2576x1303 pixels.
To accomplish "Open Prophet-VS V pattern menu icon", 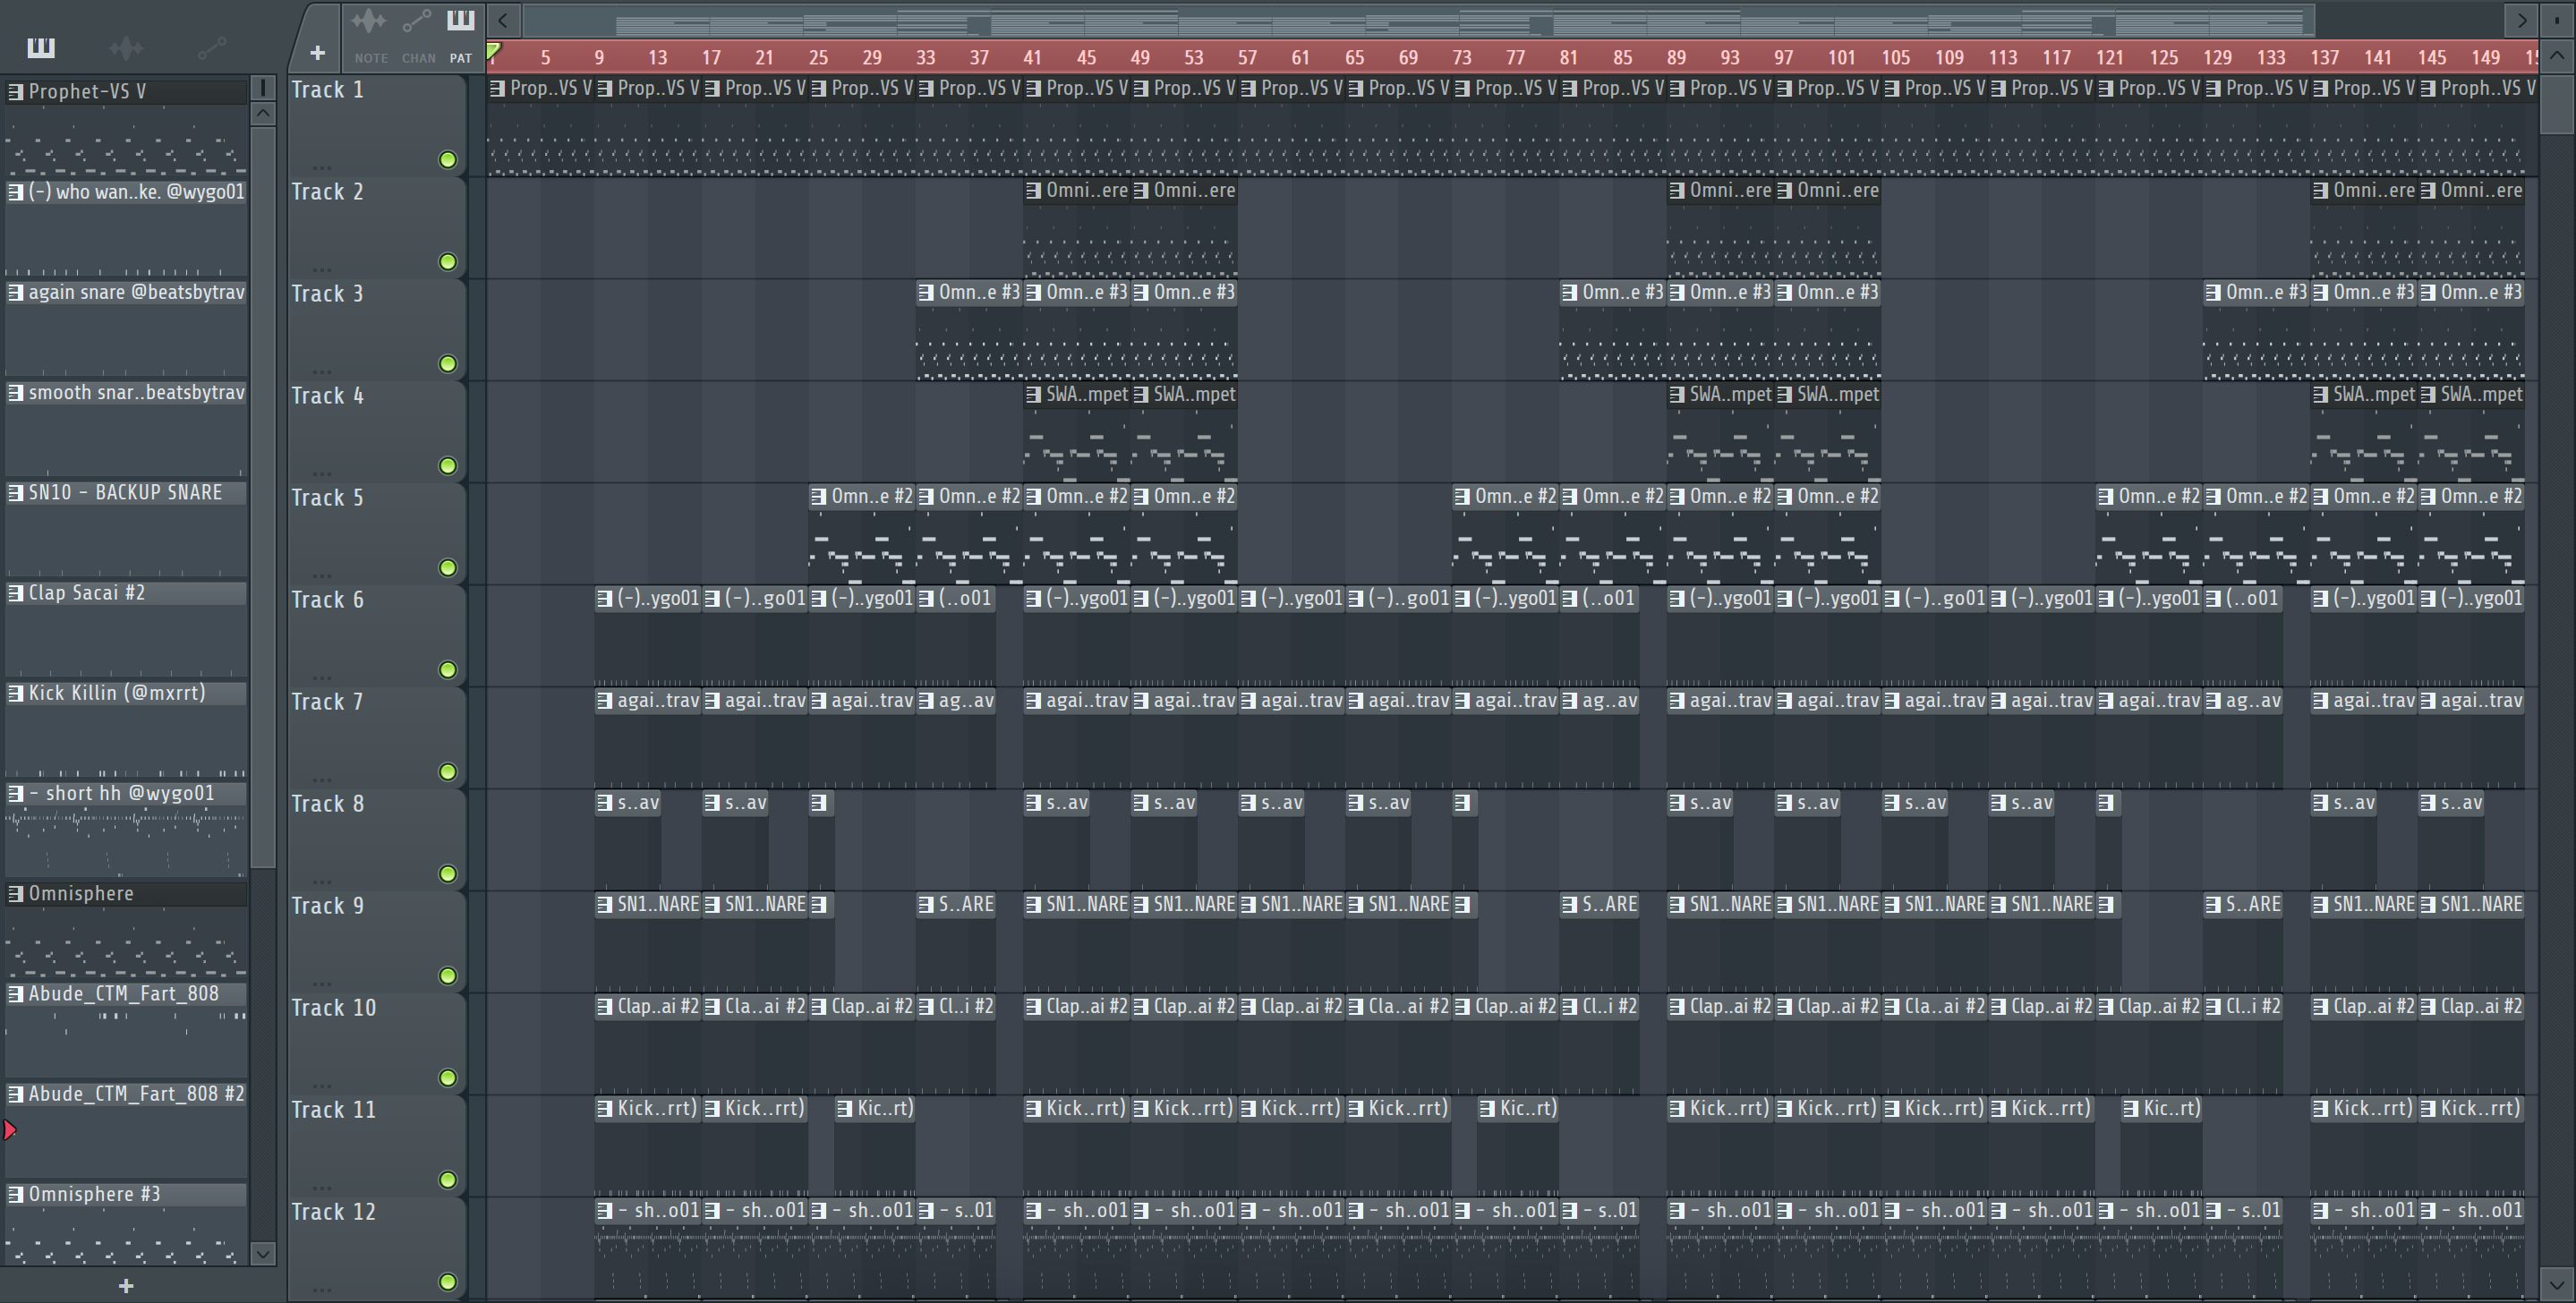I will (x=15, y=92).
